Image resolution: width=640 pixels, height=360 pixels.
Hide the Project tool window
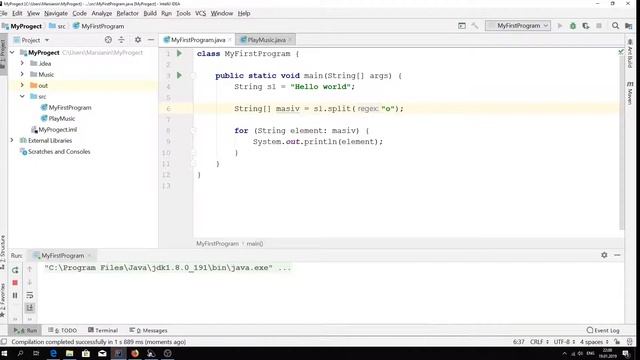(151, 40)
